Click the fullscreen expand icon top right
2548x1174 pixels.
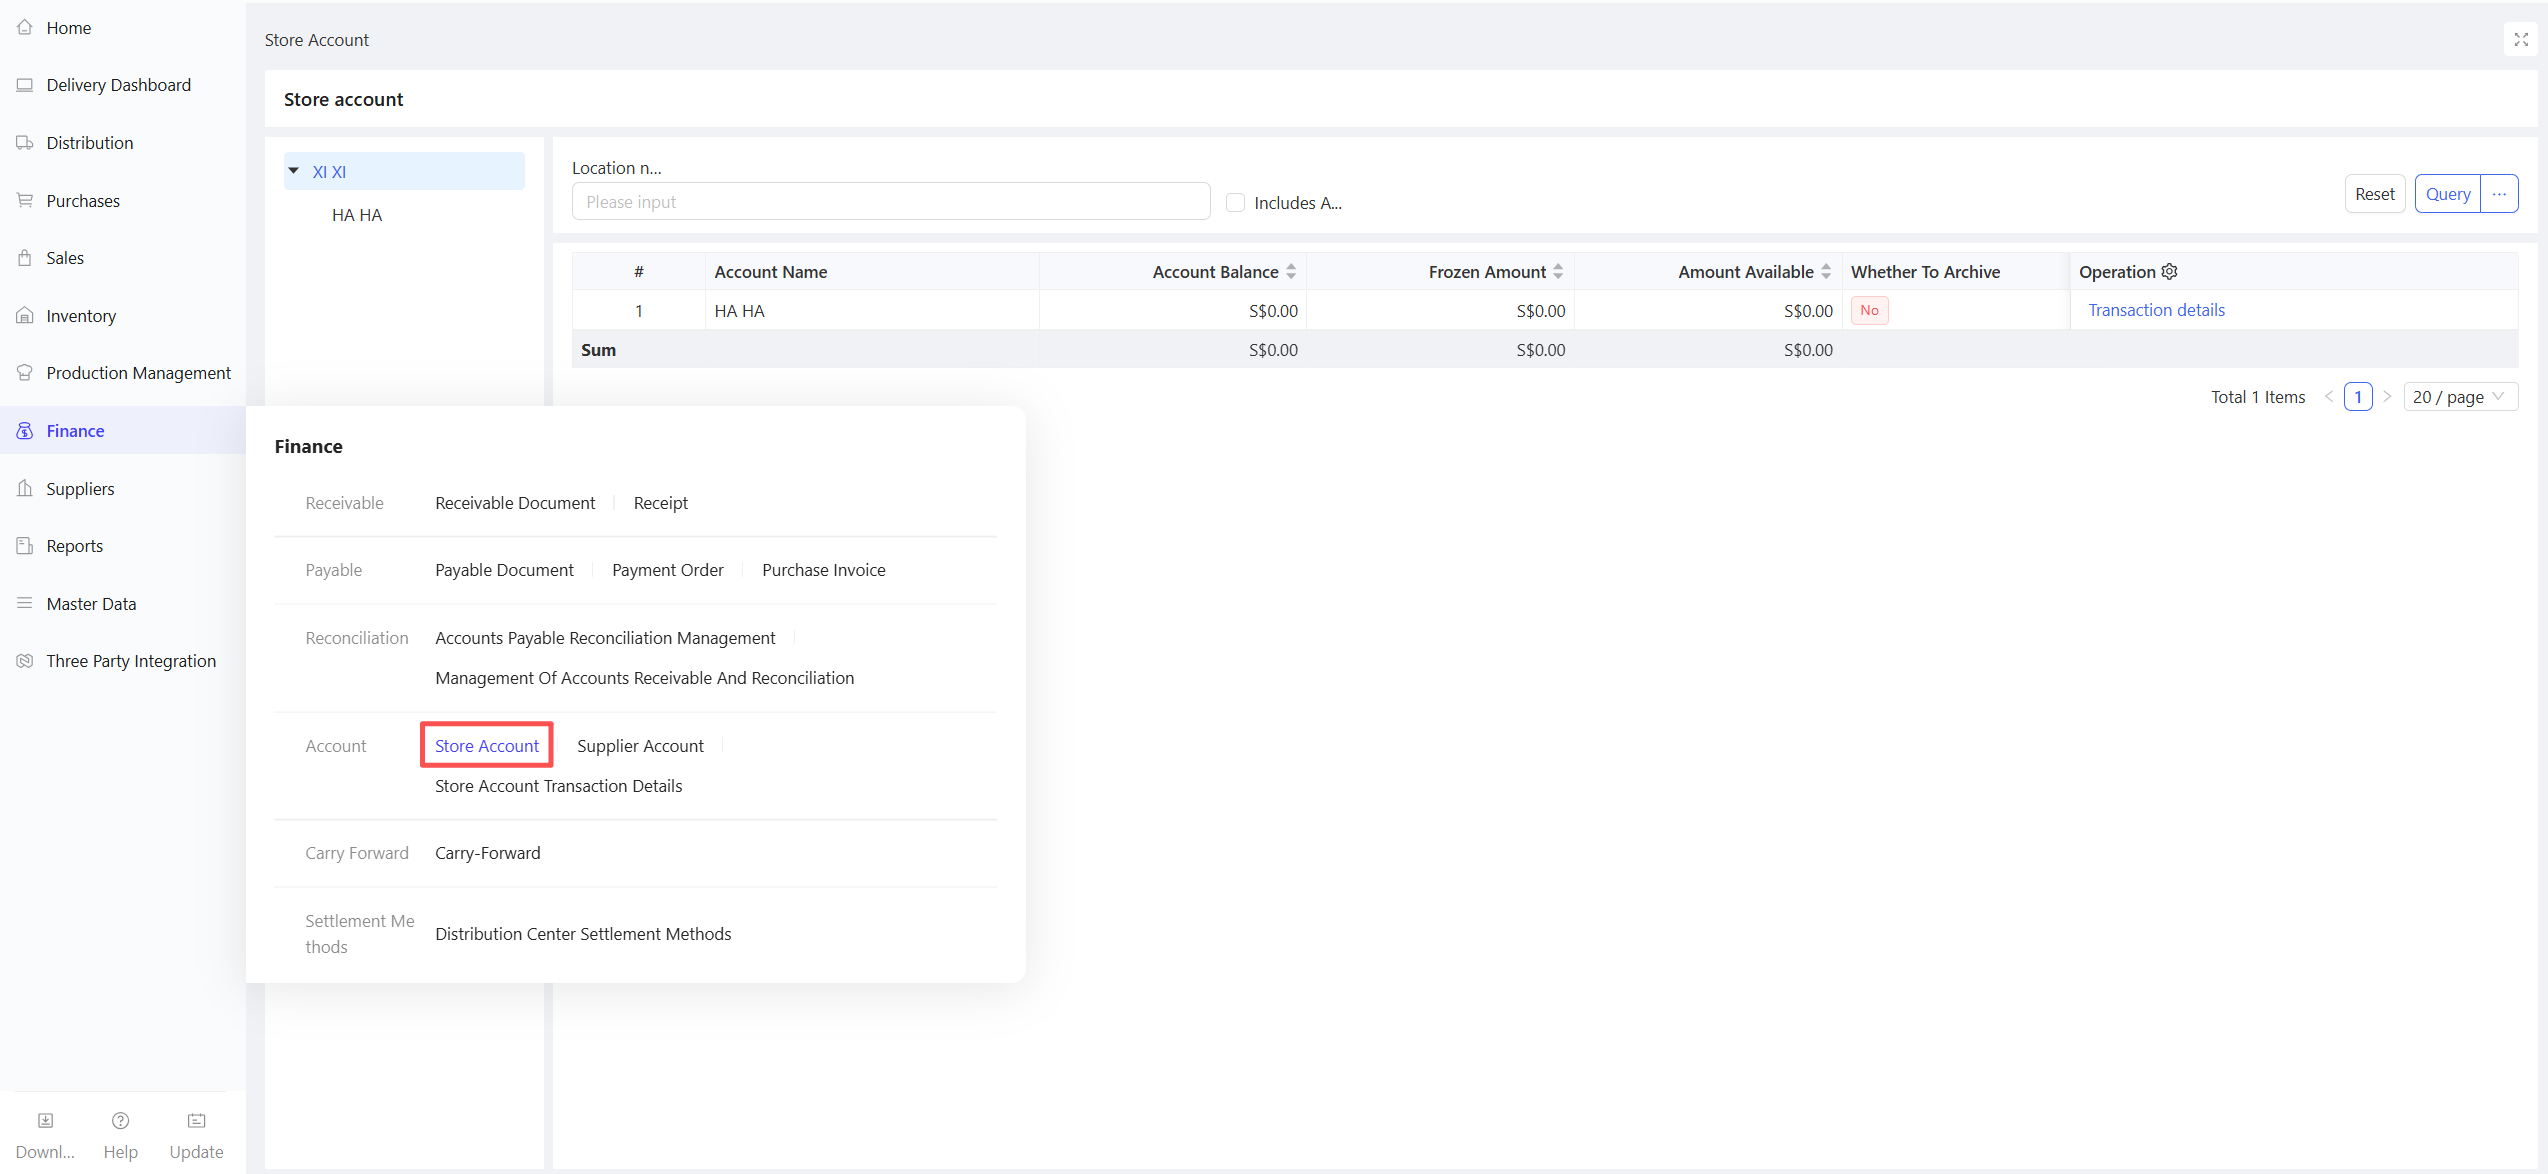[x=2520, y=40]
